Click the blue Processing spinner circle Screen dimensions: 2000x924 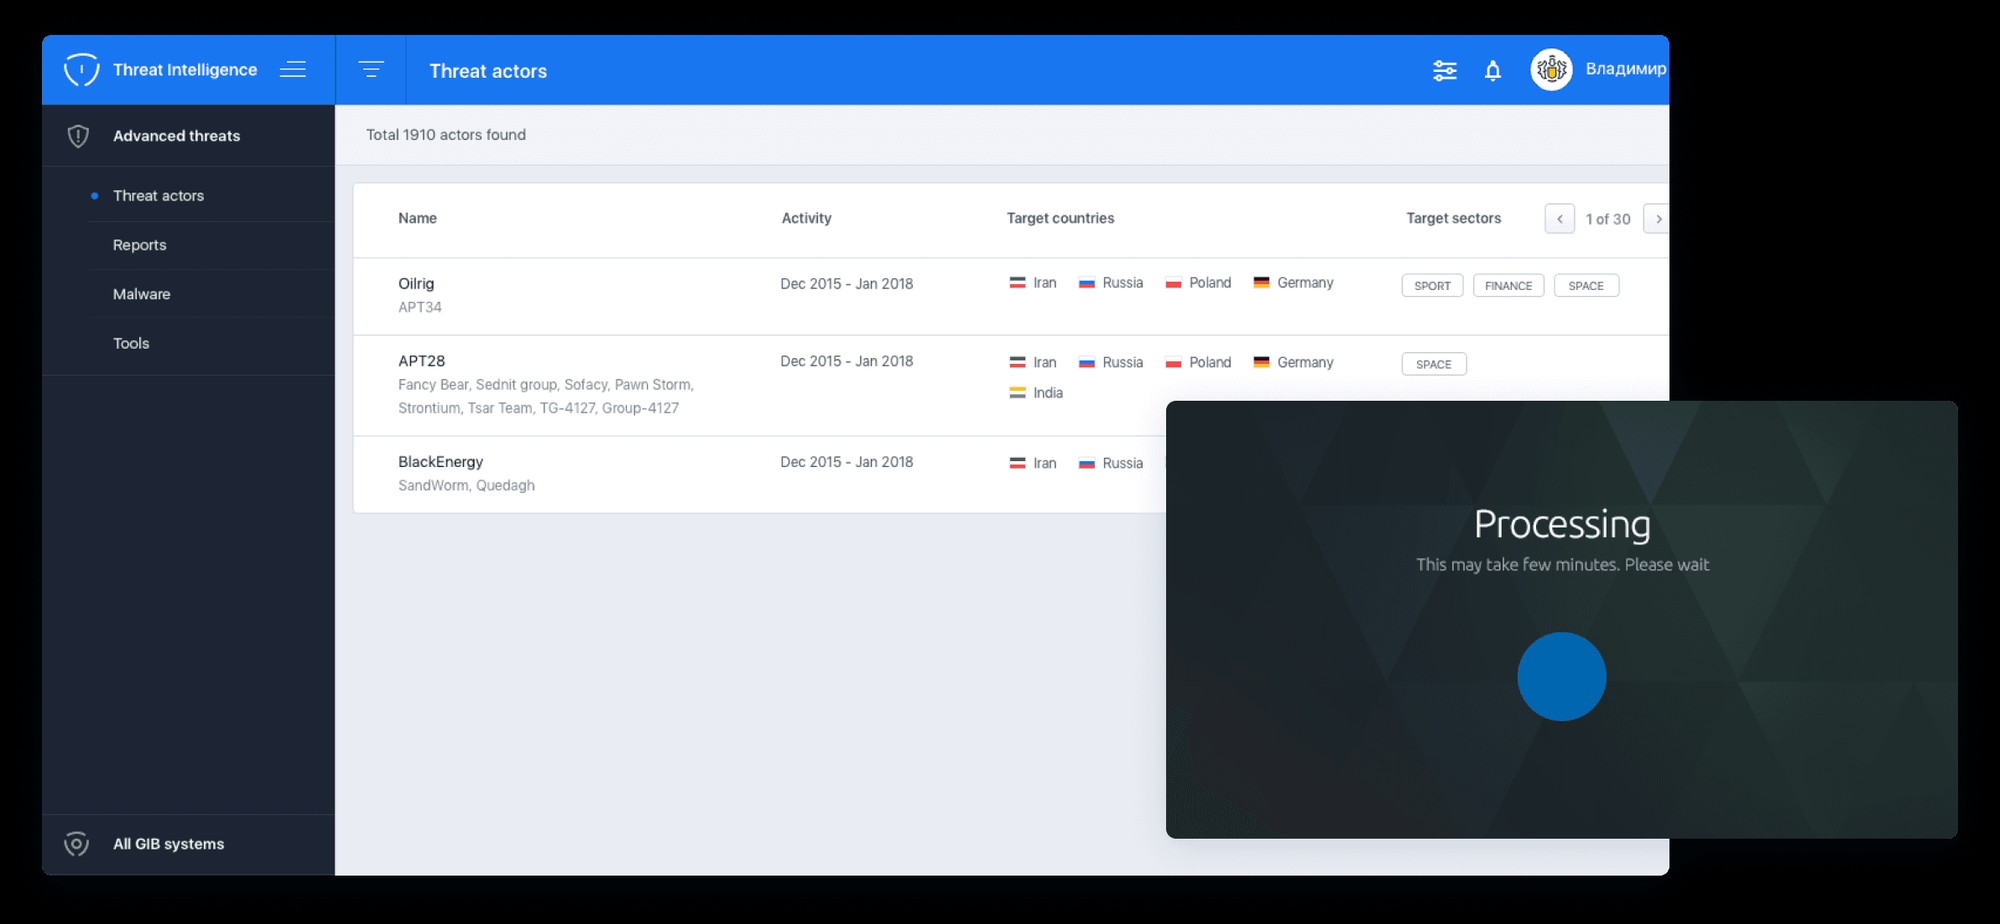[x=1562, y=676]
